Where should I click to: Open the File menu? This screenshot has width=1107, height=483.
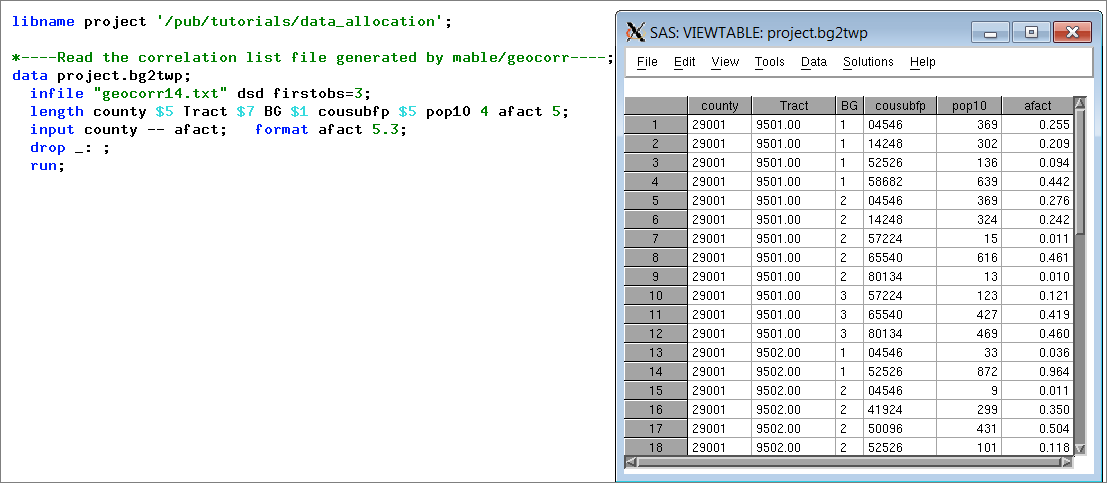coord(647,62)
